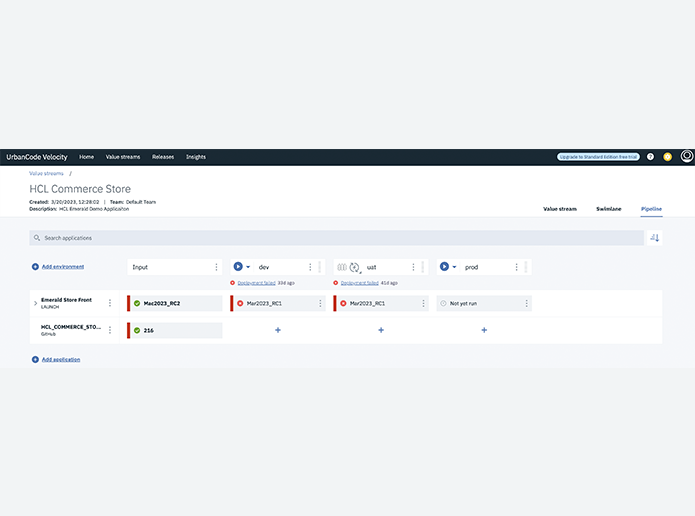Open the help question mark icon
The height and width of the screenshot is (516, 695).
650,157
